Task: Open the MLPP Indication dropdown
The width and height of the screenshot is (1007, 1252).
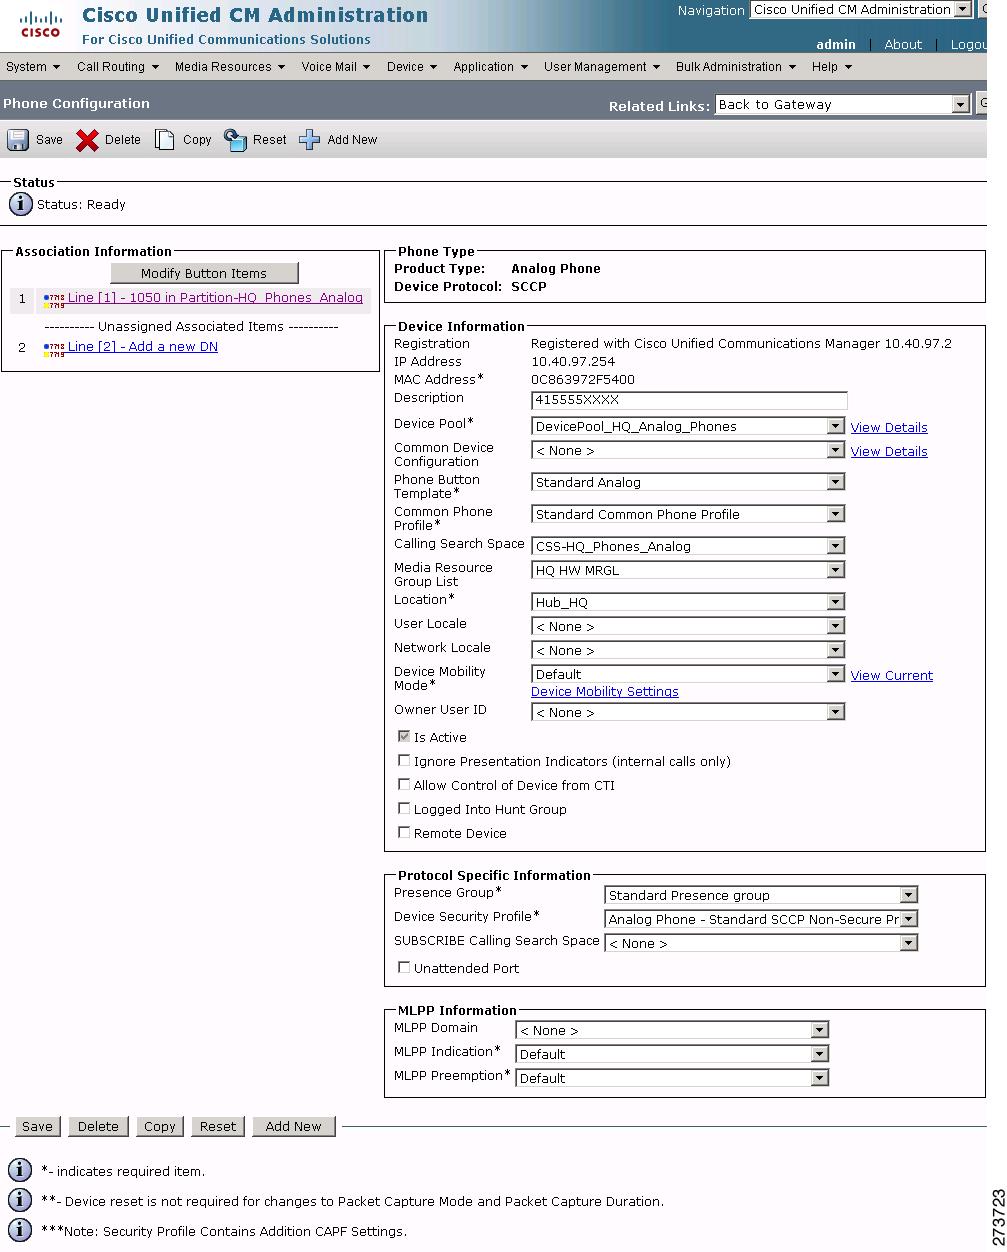Action: click(x=672, y=1055)
